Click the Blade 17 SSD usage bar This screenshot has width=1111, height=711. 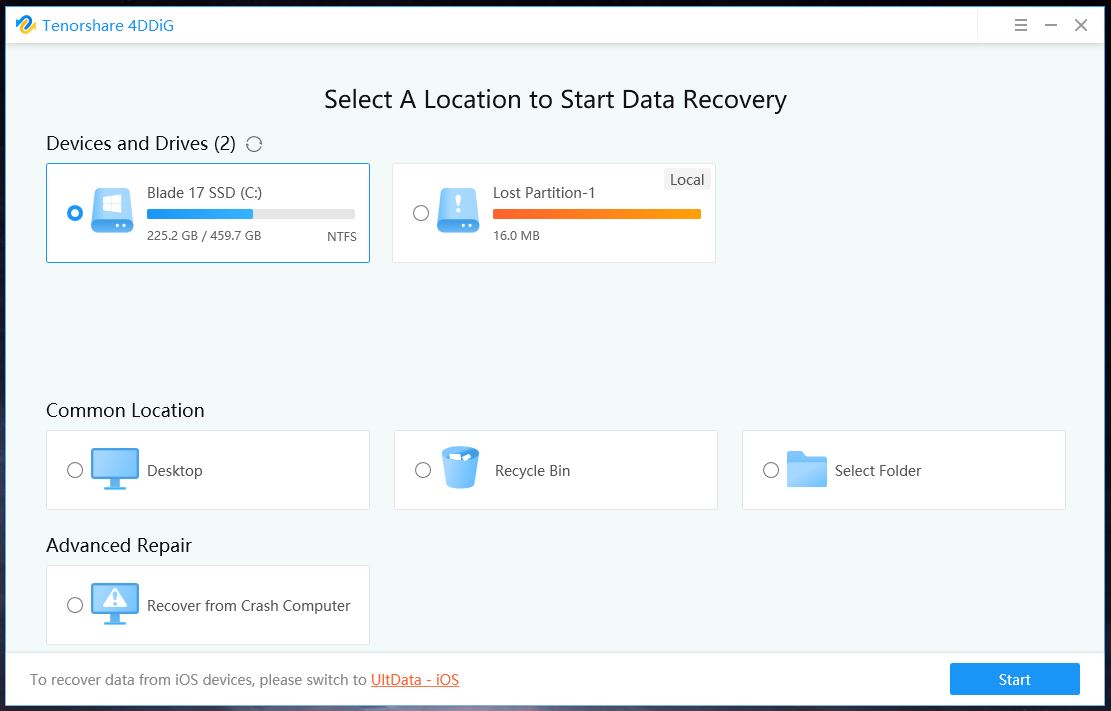click(x=250, y=214)
